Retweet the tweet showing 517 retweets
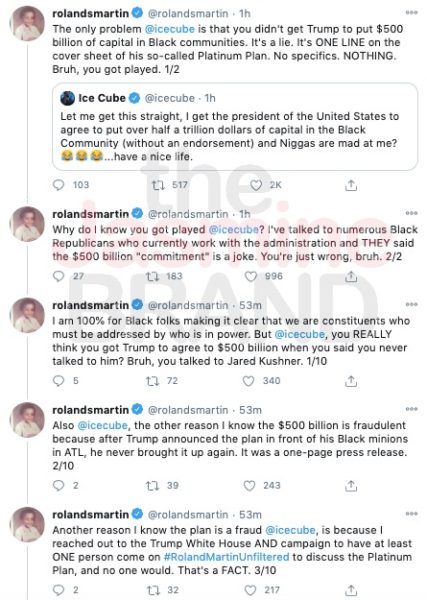This screenshot has height=600, width=427. tap(158, 185)
